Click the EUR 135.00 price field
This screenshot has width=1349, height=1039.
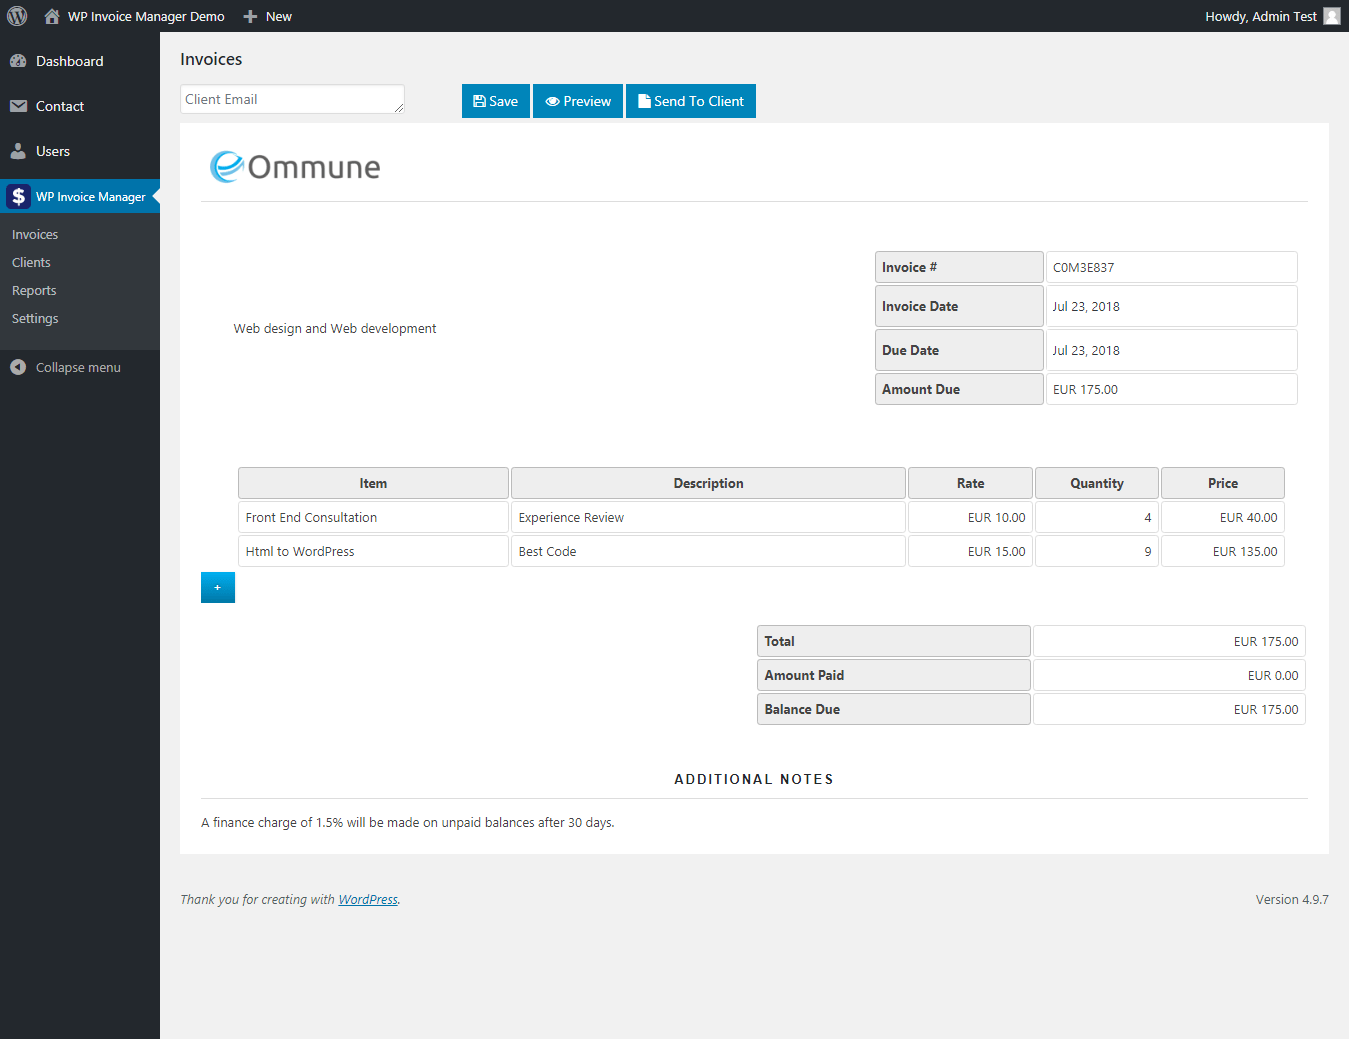pos(1223,551)
